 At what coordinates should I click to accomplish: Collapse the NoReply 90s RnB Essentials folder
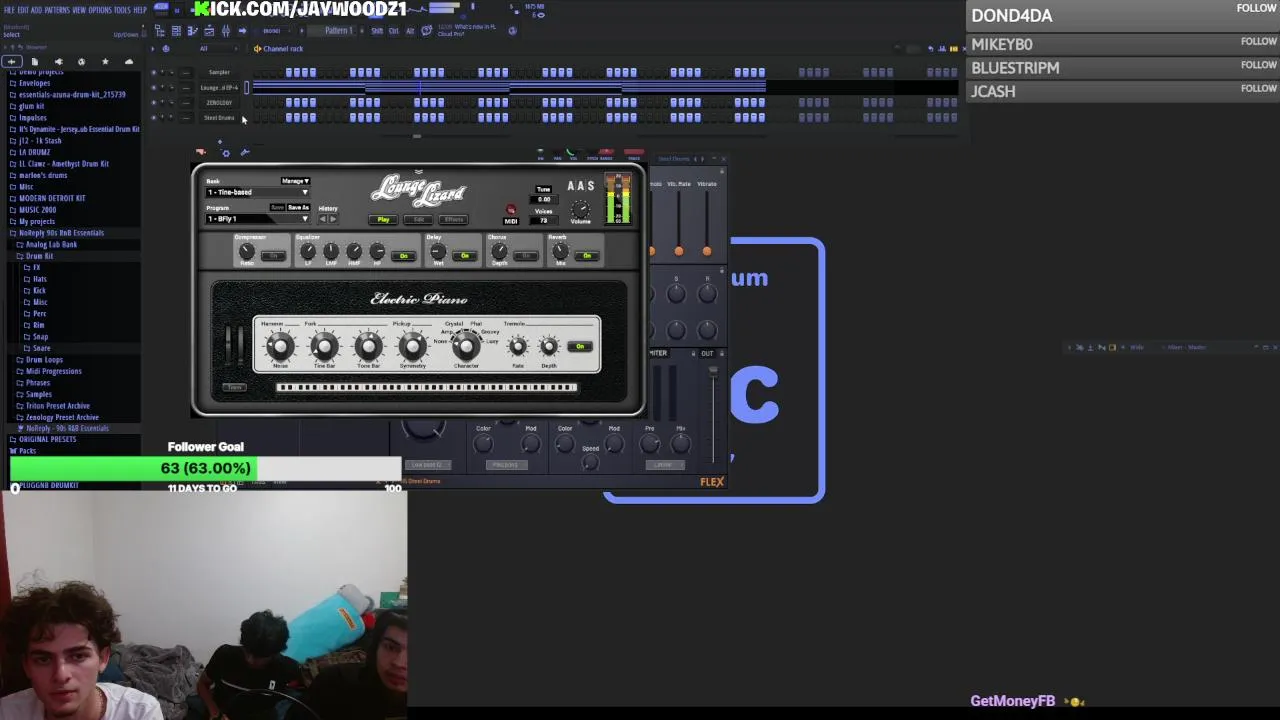pyautogui.click(x=60, y=233)
